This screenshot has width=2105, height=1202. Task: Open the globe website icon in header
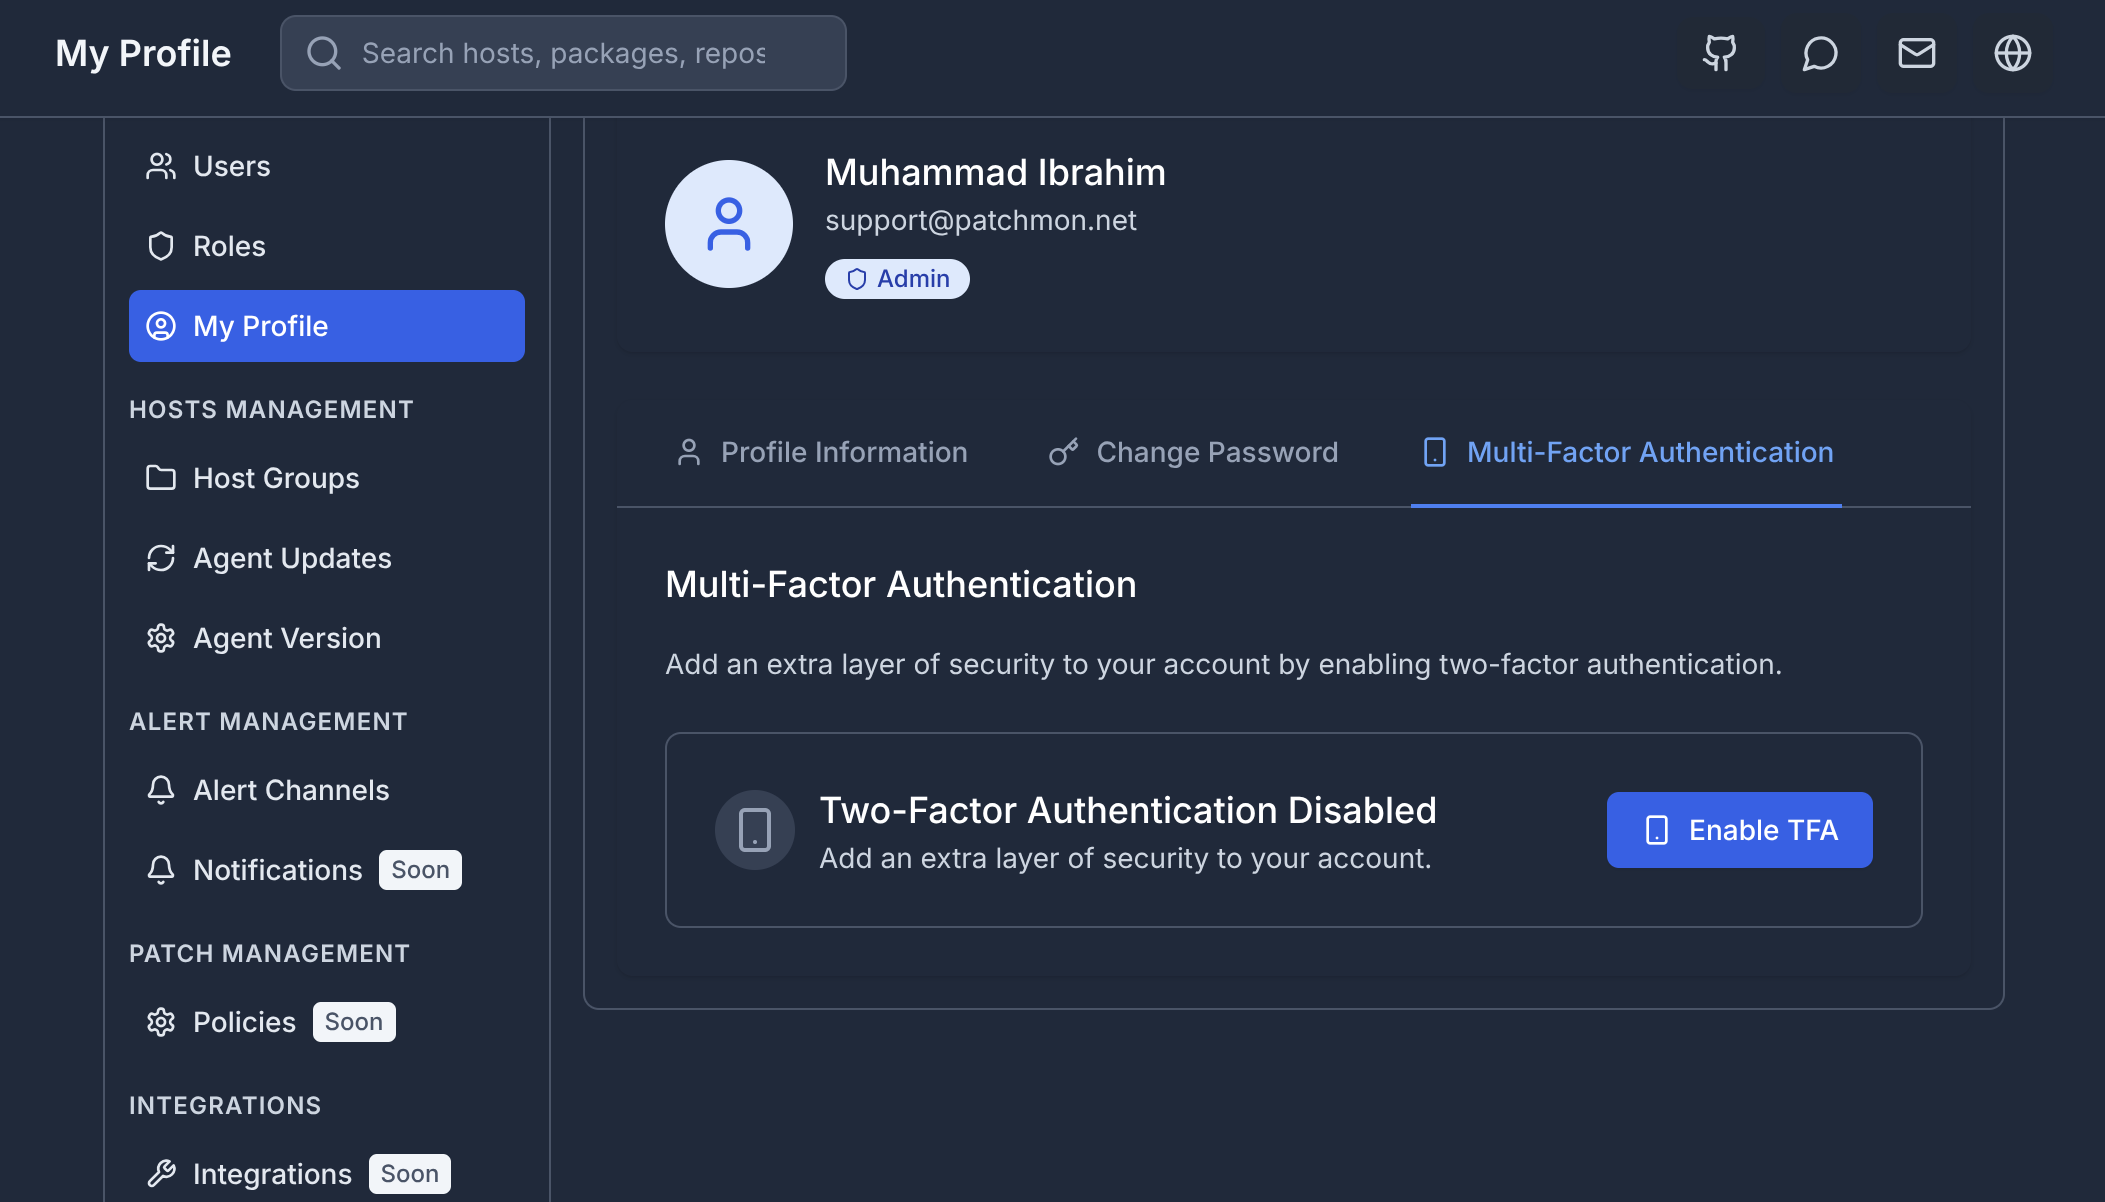point(2012,53)
